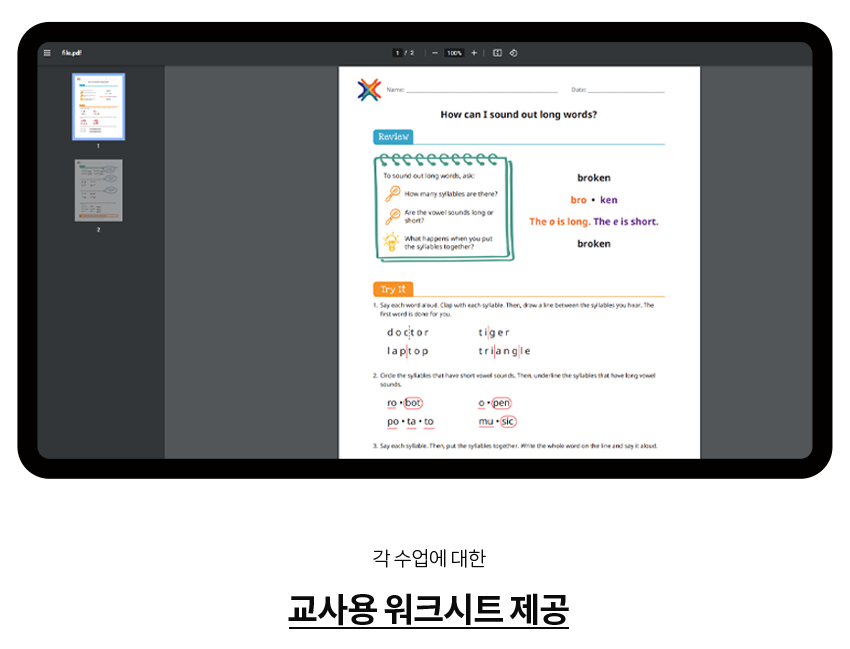Viewport: 850px width, 649px height.
Task: Click the circled syllable "bot"
Action: pos(413,403)
